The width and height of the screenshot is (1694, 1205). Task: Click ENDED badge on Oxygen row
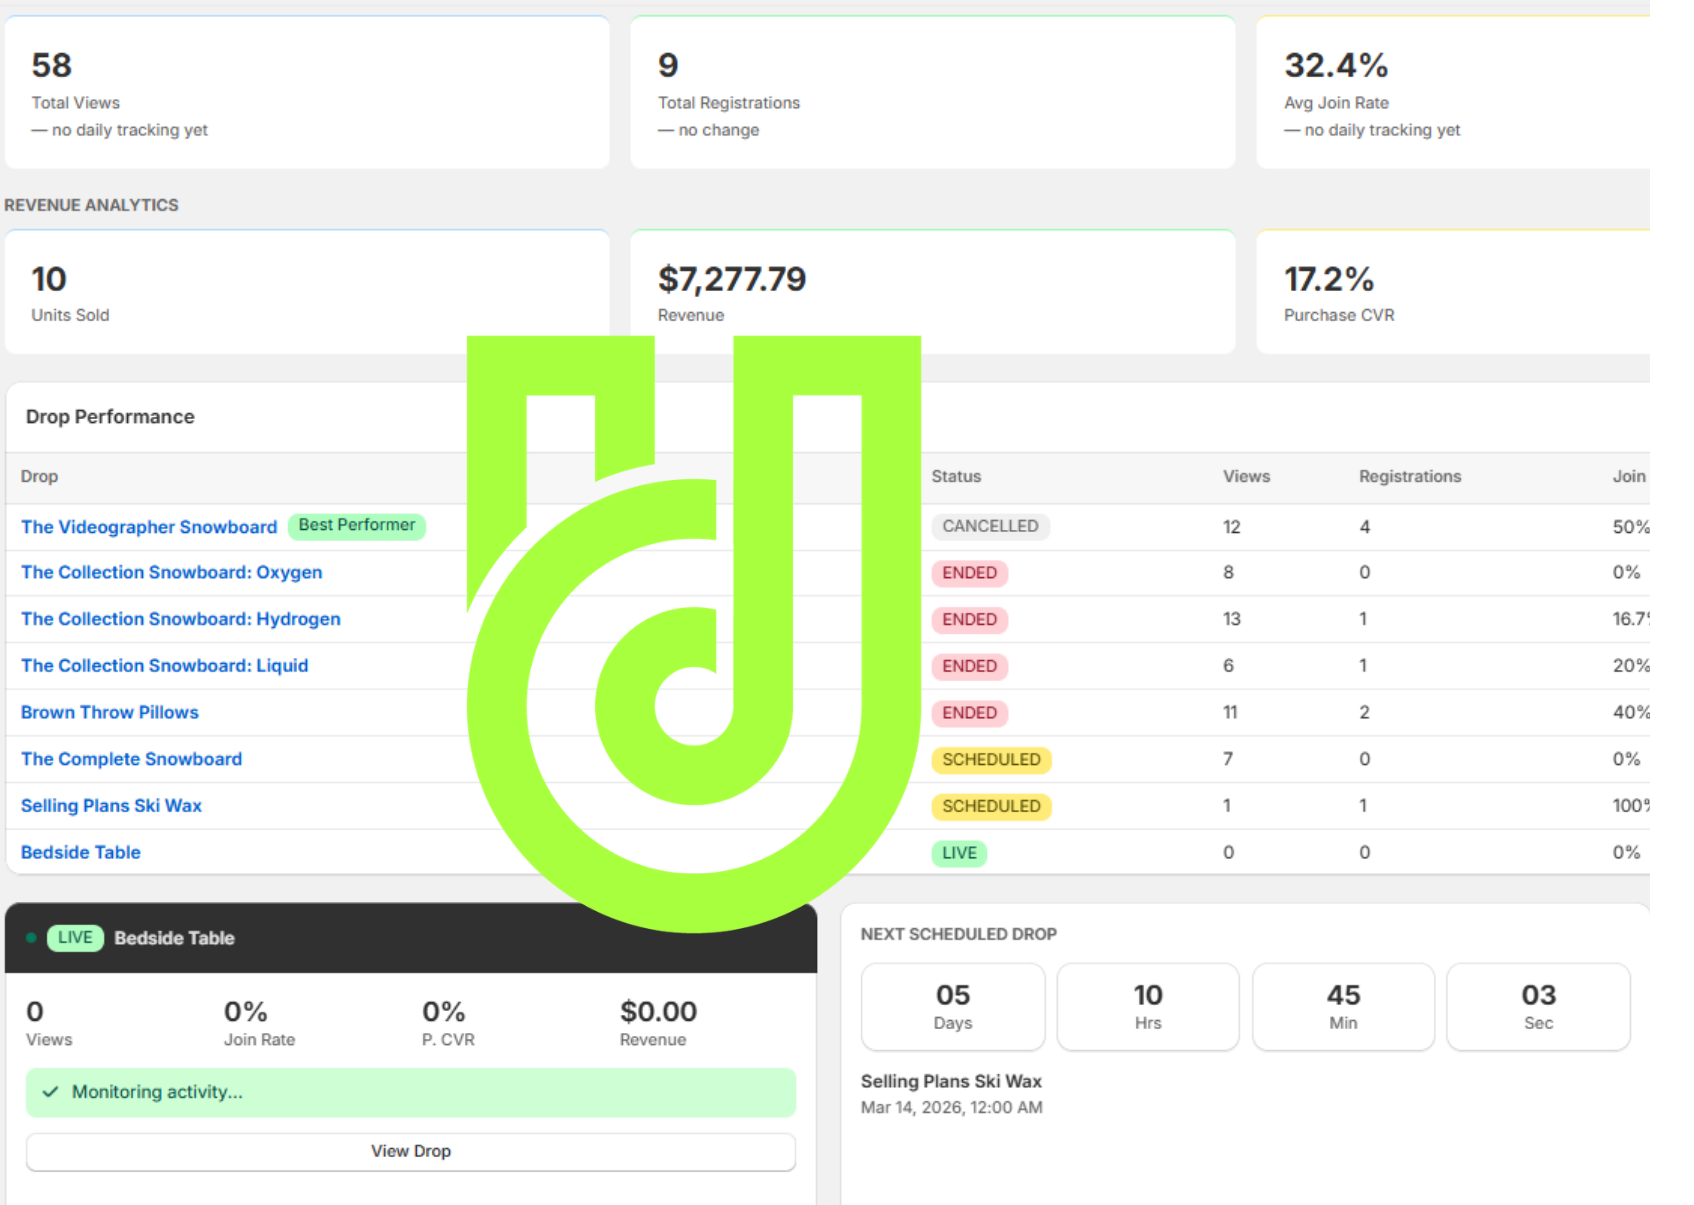[969, 573]
